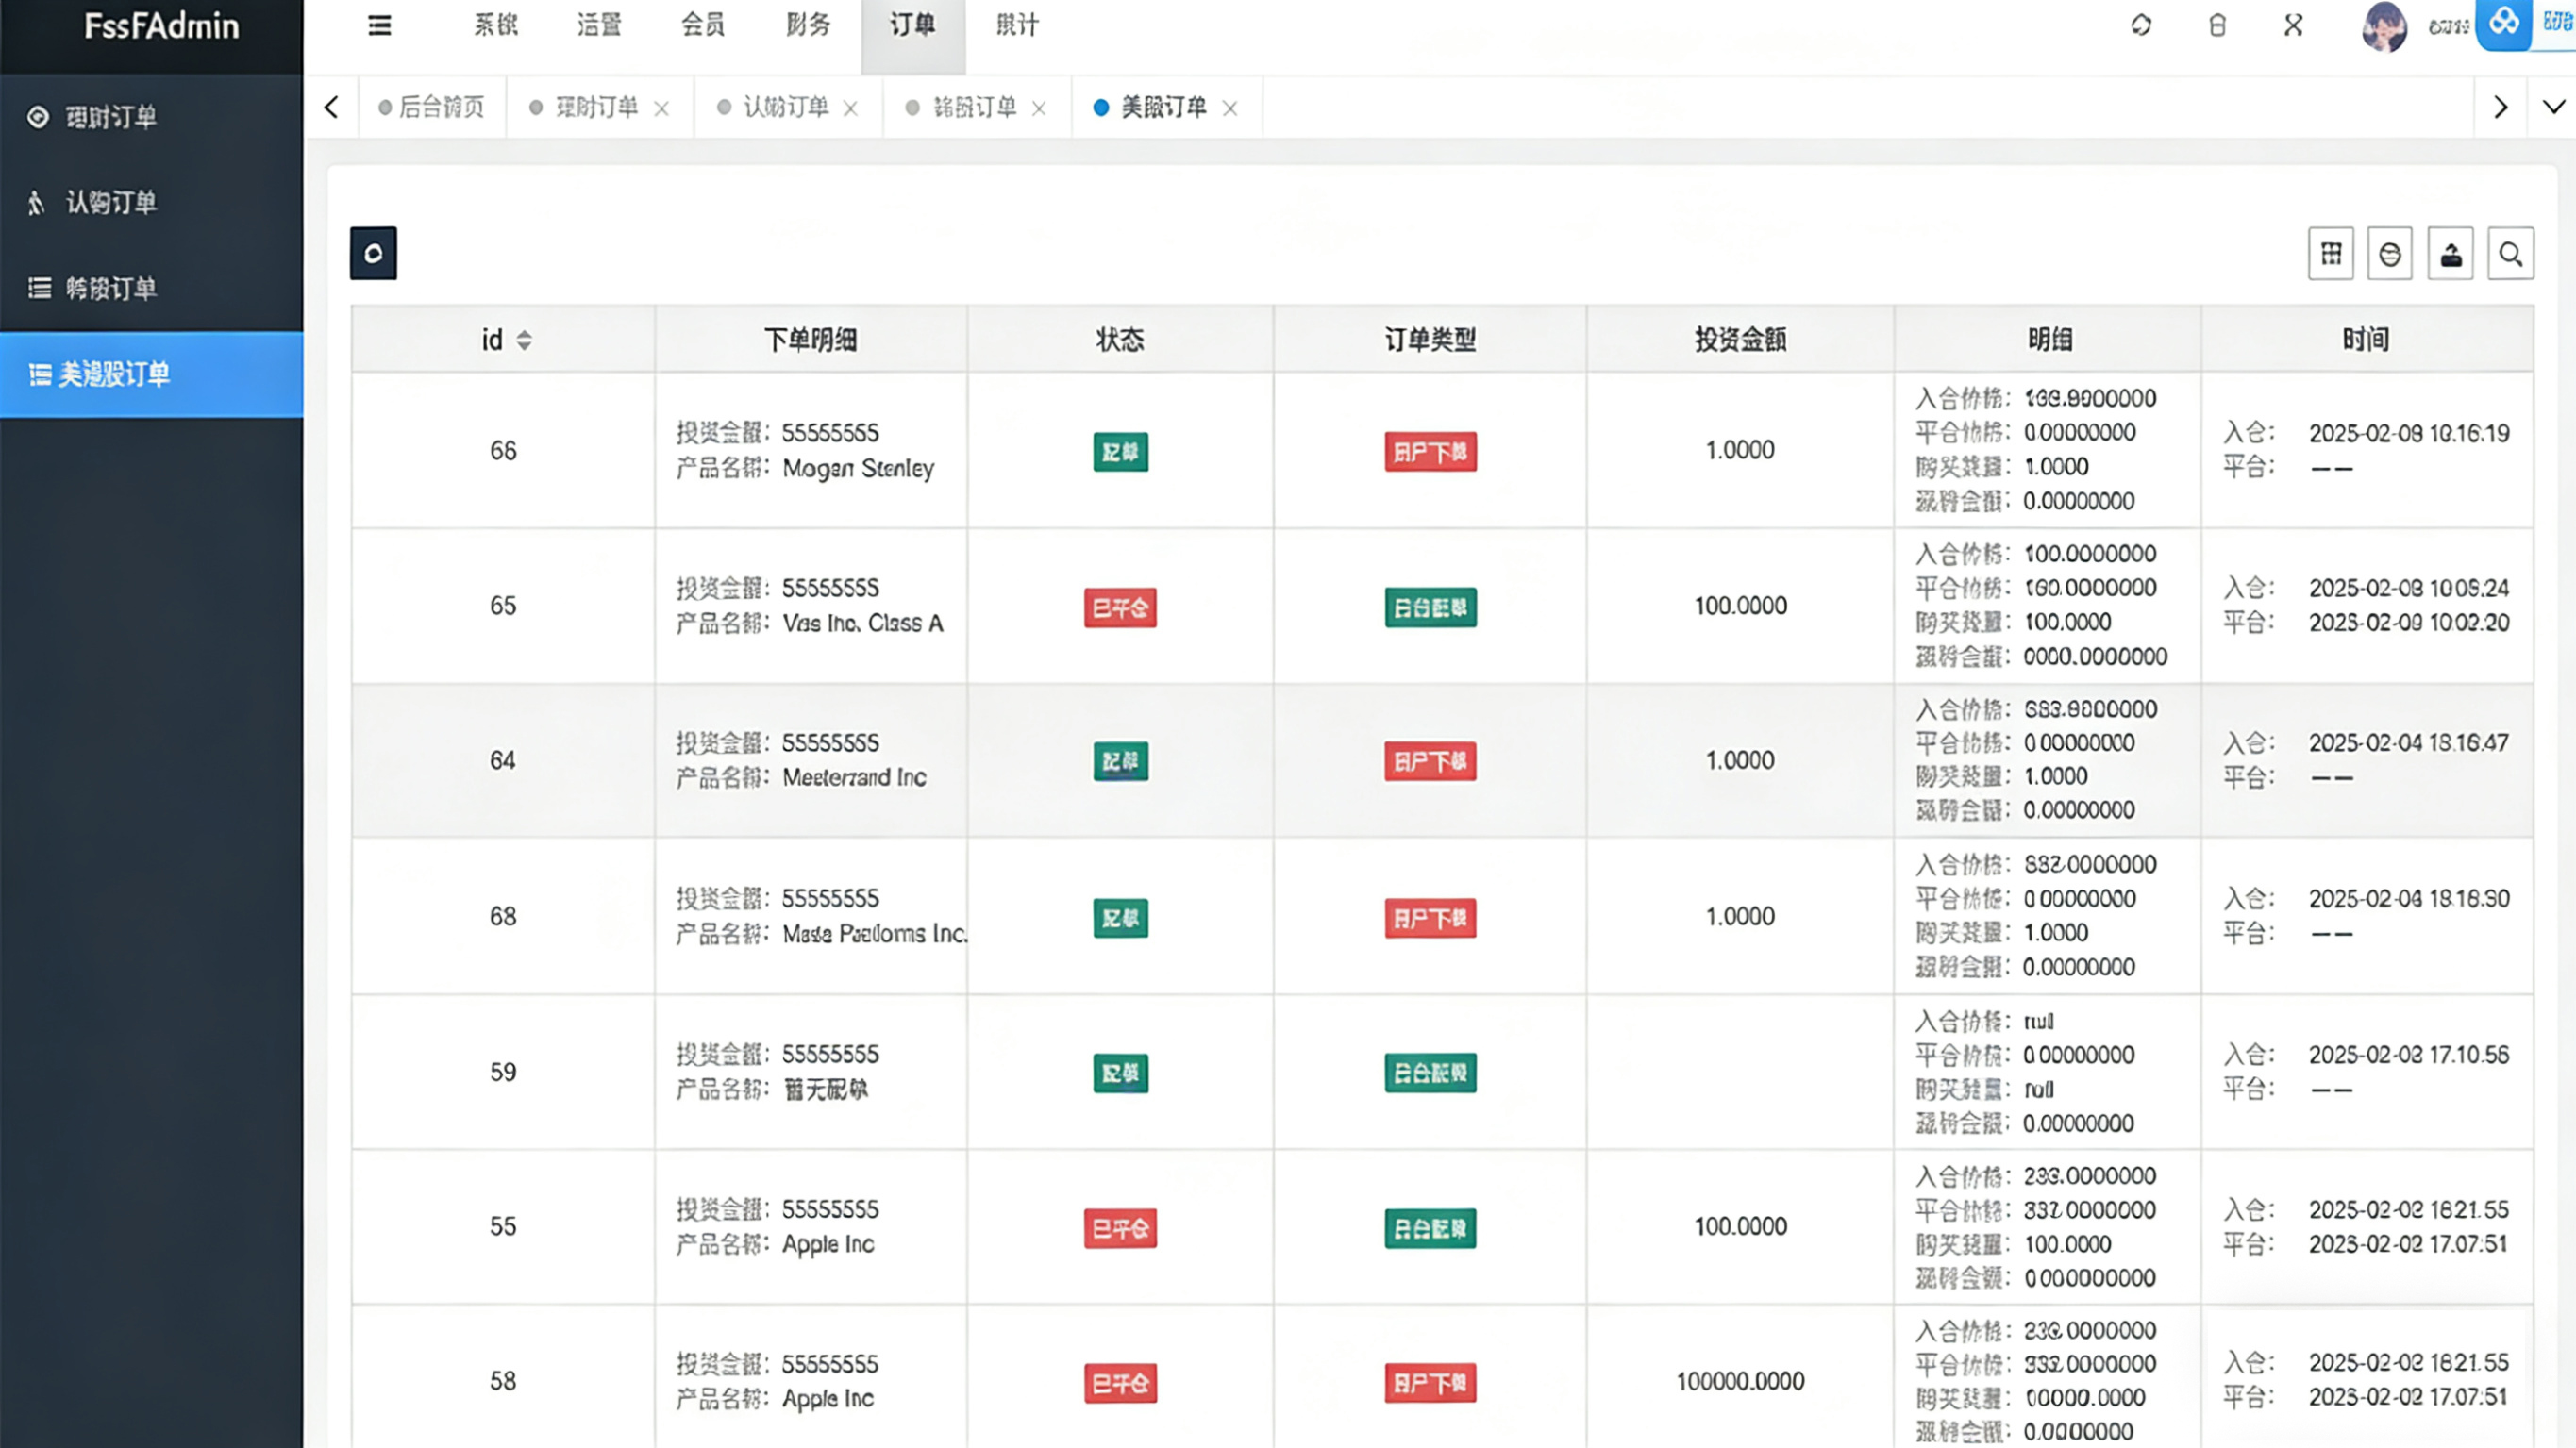Click the clear cache trash icon

click(2217, 25)
